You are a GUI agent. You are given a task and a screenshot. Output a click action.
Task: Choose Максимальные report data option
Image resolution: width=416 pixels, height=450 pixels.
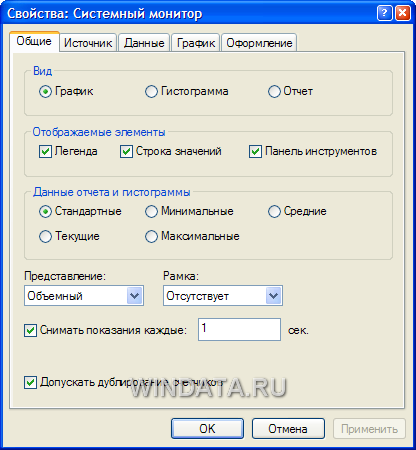point(151,236)
